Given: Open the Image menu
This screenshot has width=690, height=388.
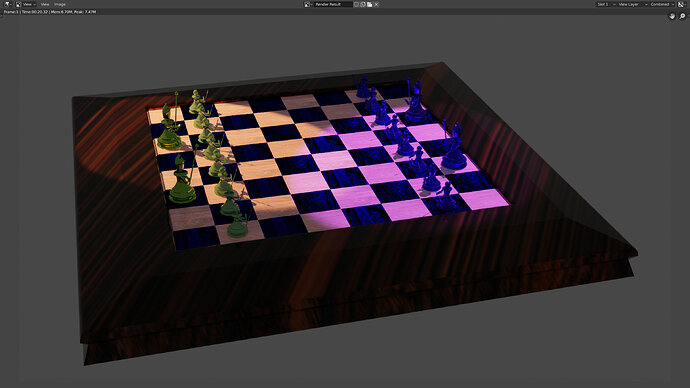Looking at the screenshot, I should (60, 4).
